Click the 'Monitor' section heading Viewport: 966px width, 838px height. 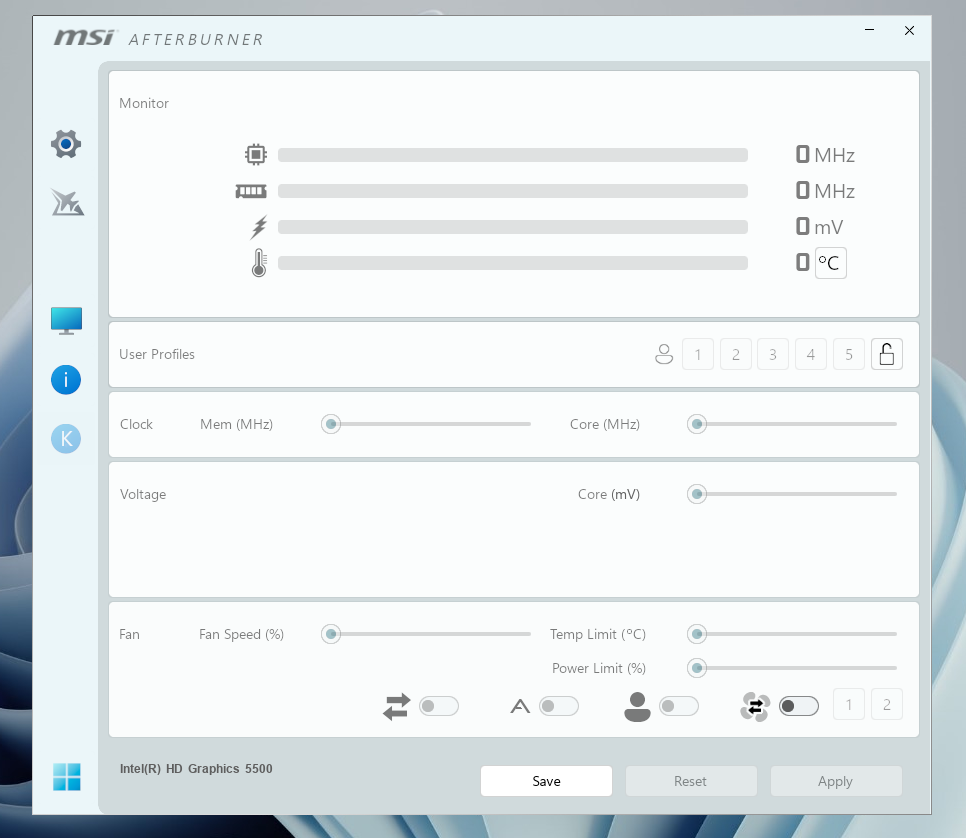pos(144,104)
